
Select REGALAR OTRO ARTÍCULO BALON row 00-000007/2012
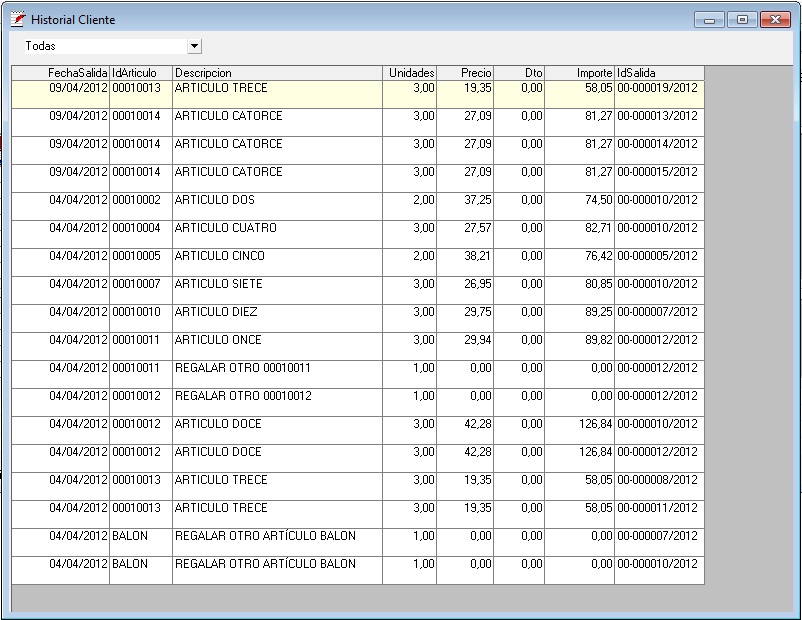[358, 542]
